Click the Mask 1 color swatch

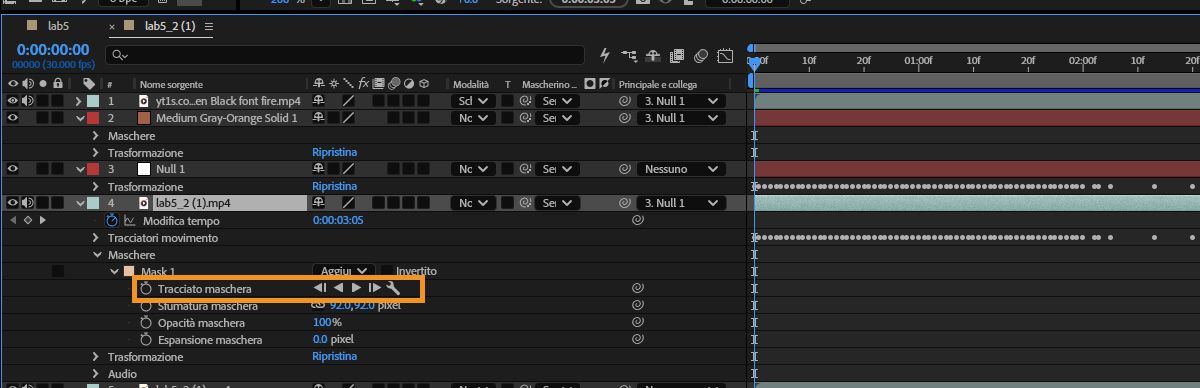tap(129, 271)
